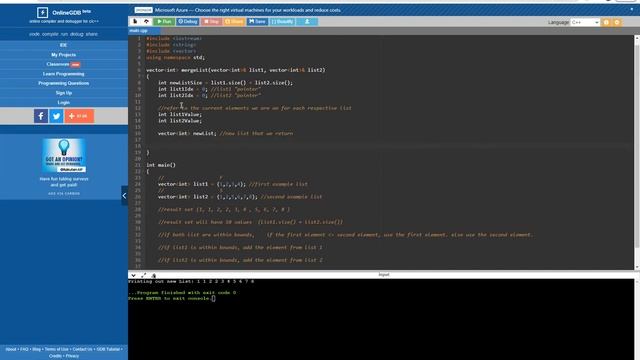Click the 'using namespace std;' line
This screenshot has height=360, width=640.
(176, 58)
